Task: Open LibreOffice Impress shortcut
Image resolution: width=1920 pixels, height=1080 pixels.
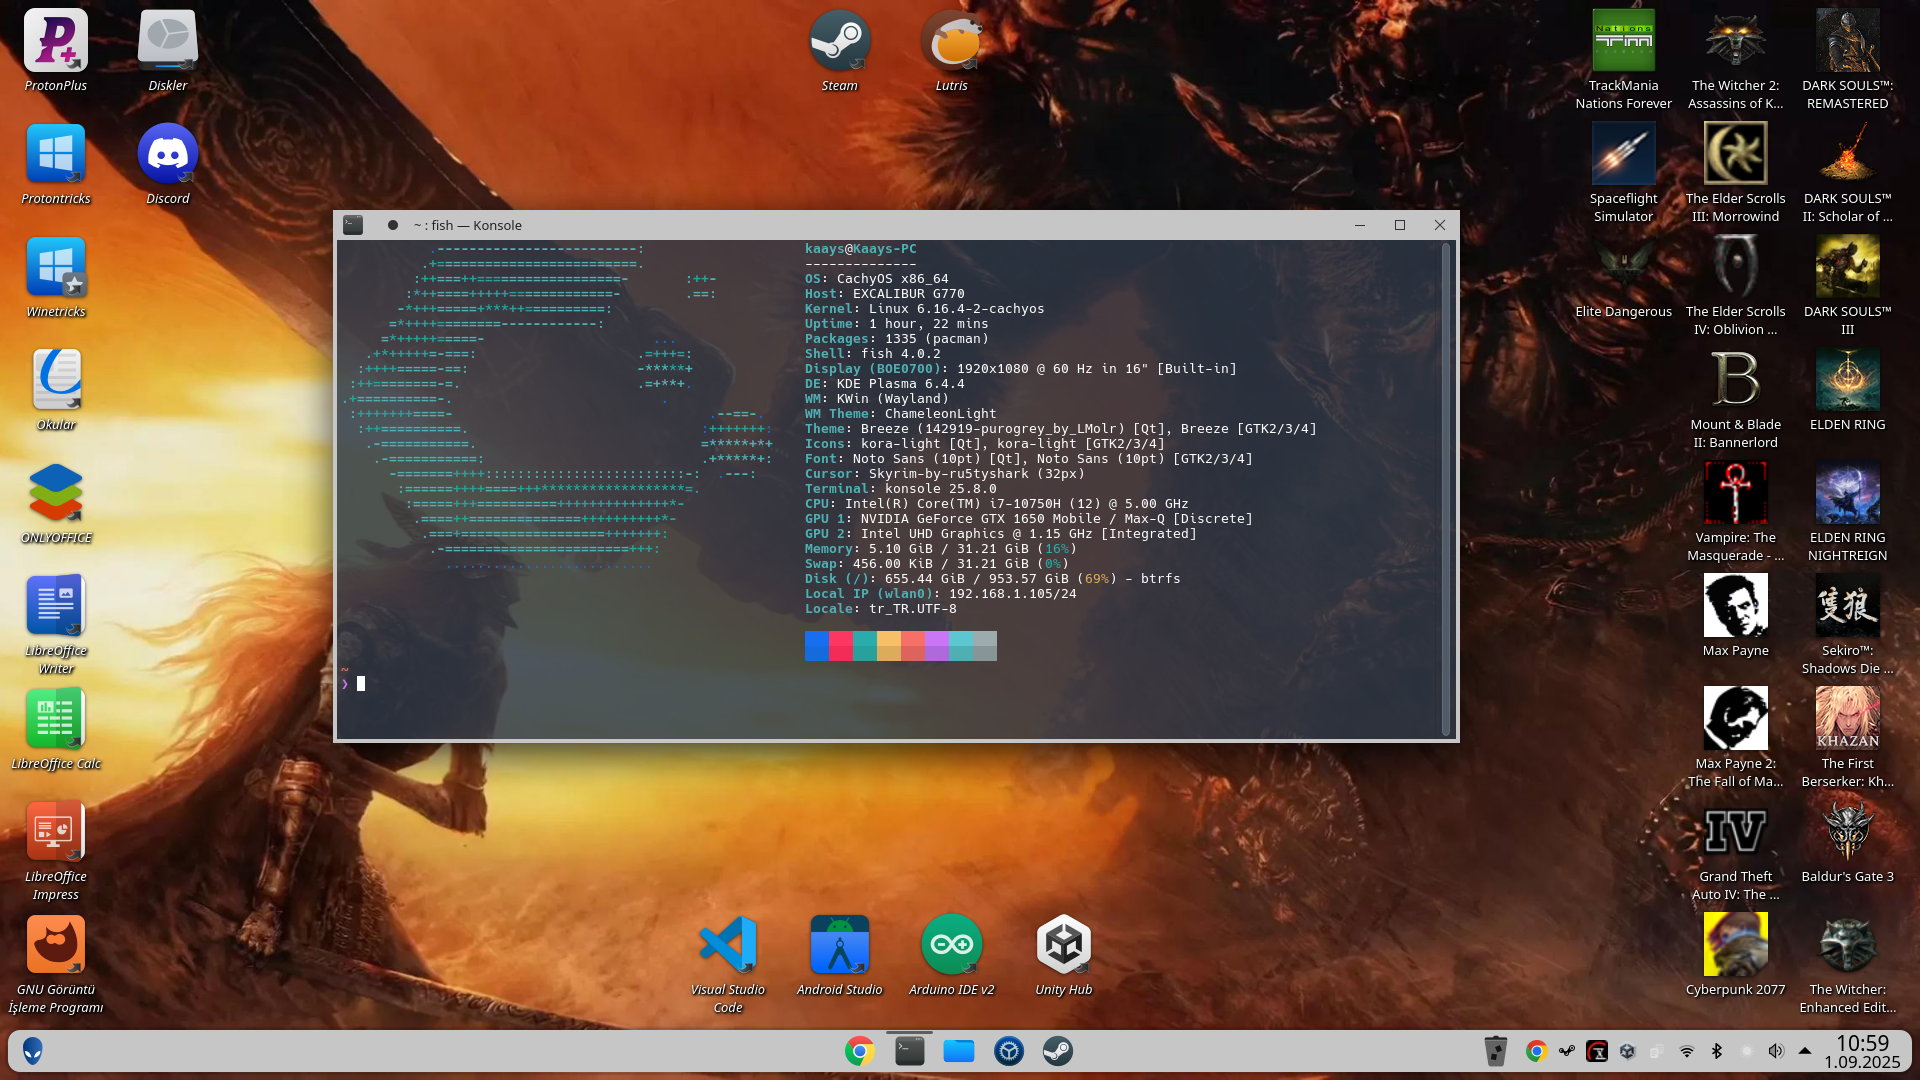Action: pyautogui.click(x=56, y=832)
